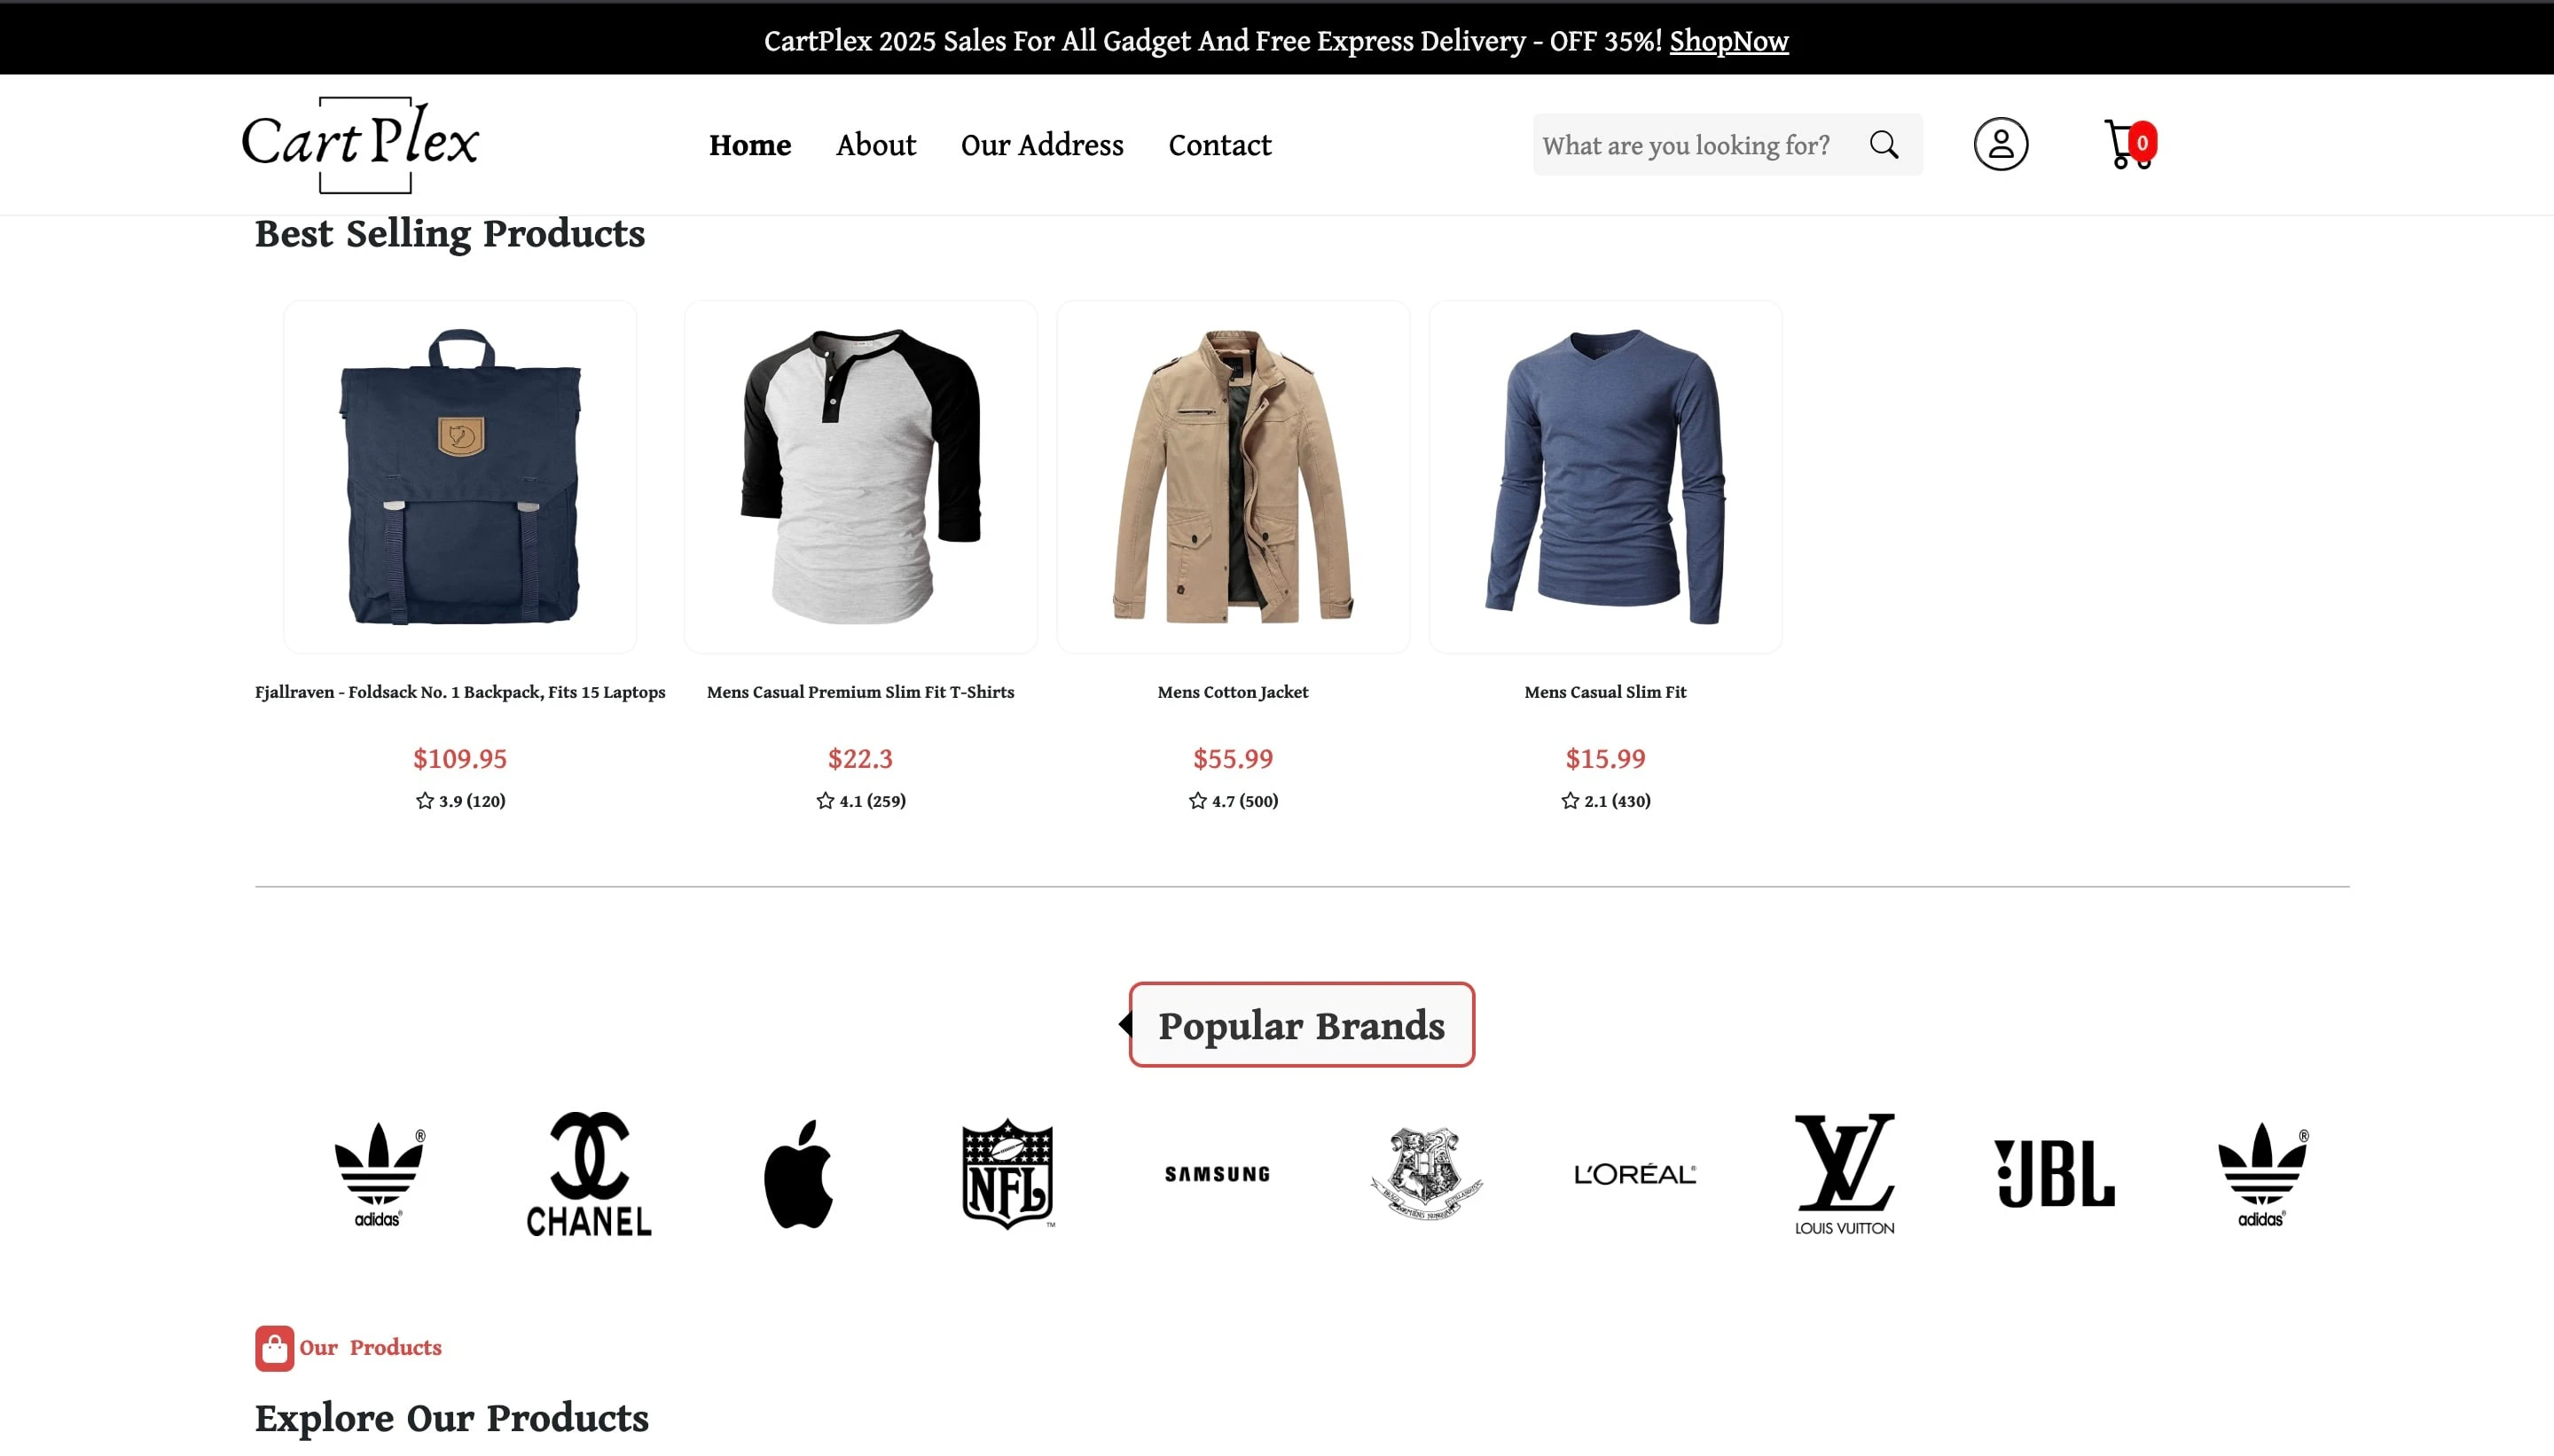Open the Mens Cotton Jacket product title
This screenshot has height=1456, width=2554.
[x=1232, y=692]
